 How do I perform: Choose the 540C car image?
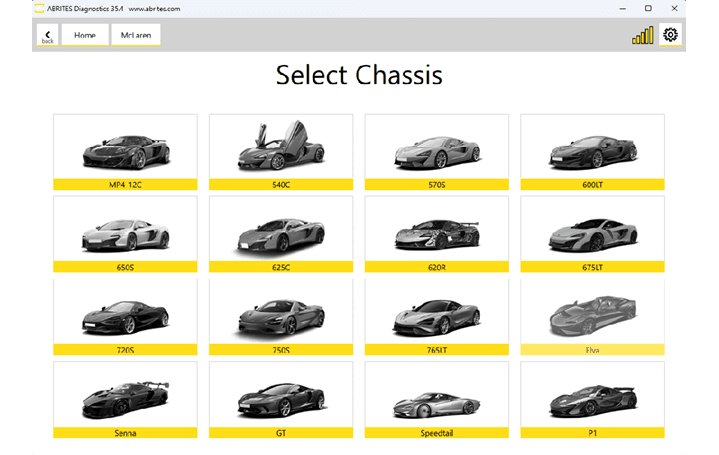tap(281, 145)
